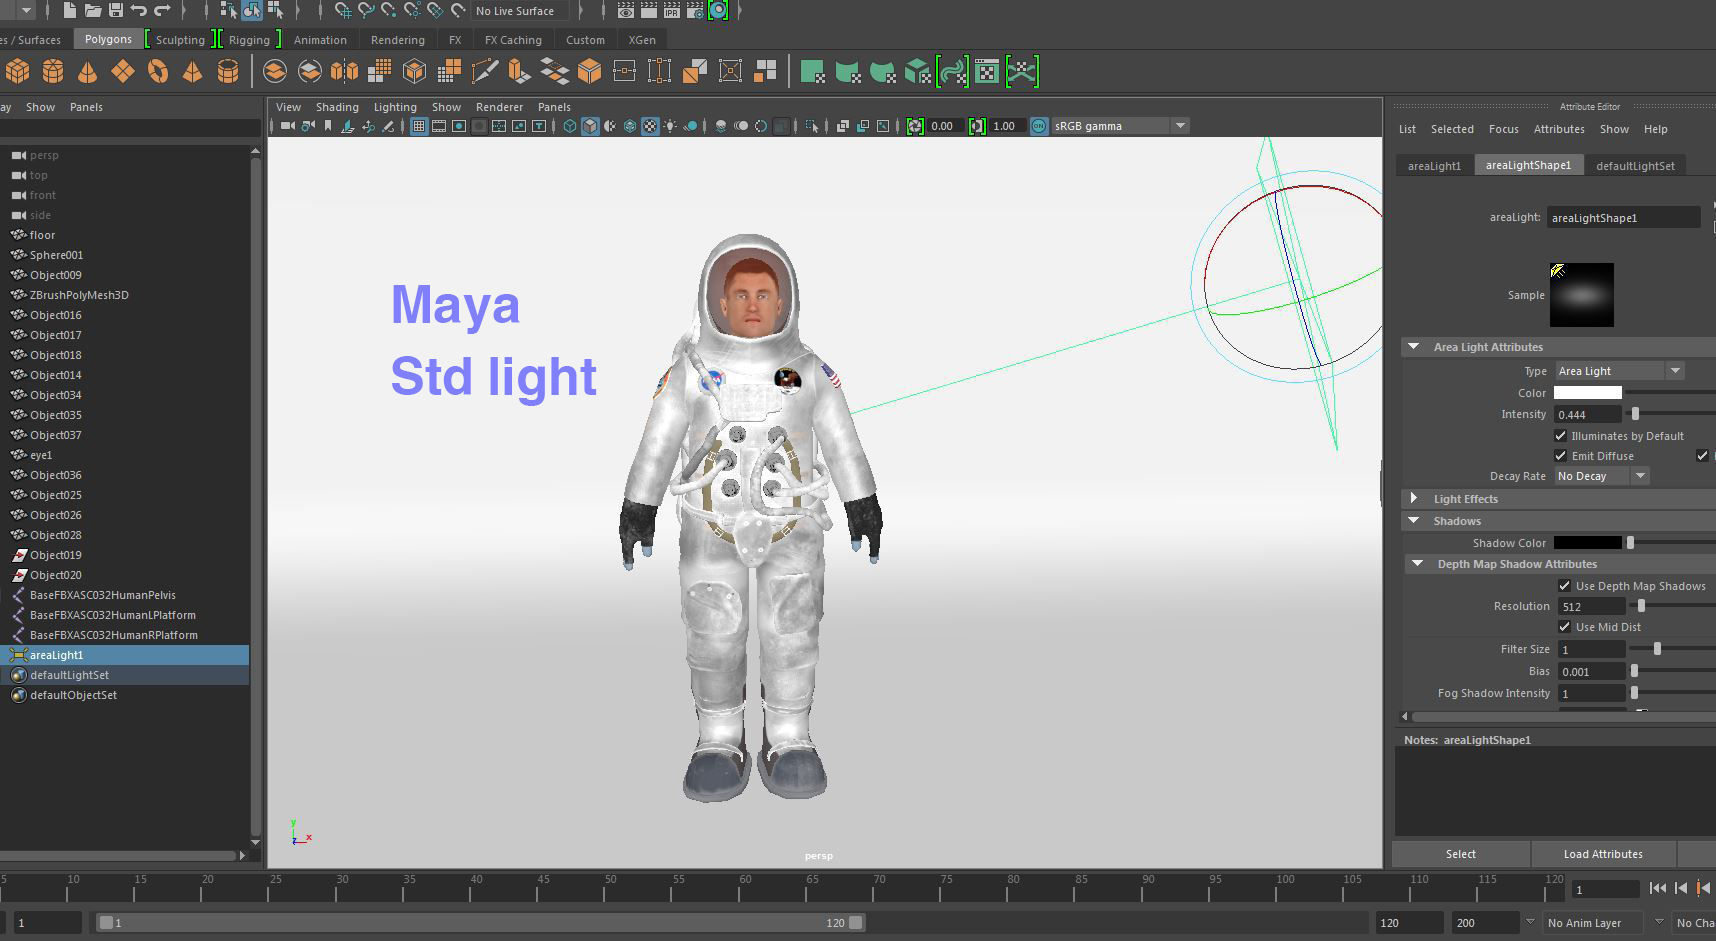Screen dimensions: 1716x941
Task: Open the sRGB gamma view transform dropdown
Action: tap(1119, 126)
